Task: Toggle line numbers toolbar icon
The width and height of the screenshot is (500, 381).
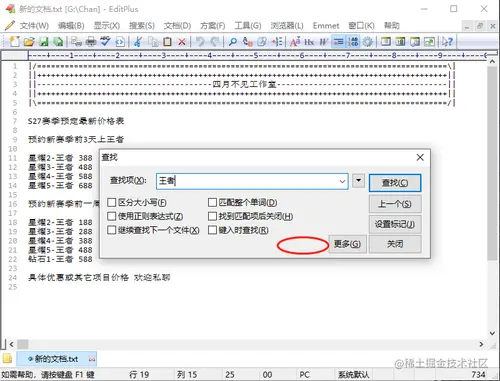Action: coord(353,42)
